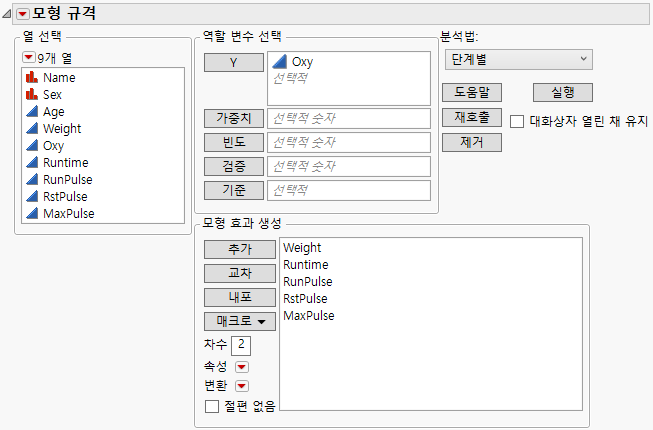Select MaxPulse in the model effects list
The image size is (653, 430).
pyautogui.click(x=309, y=316)
